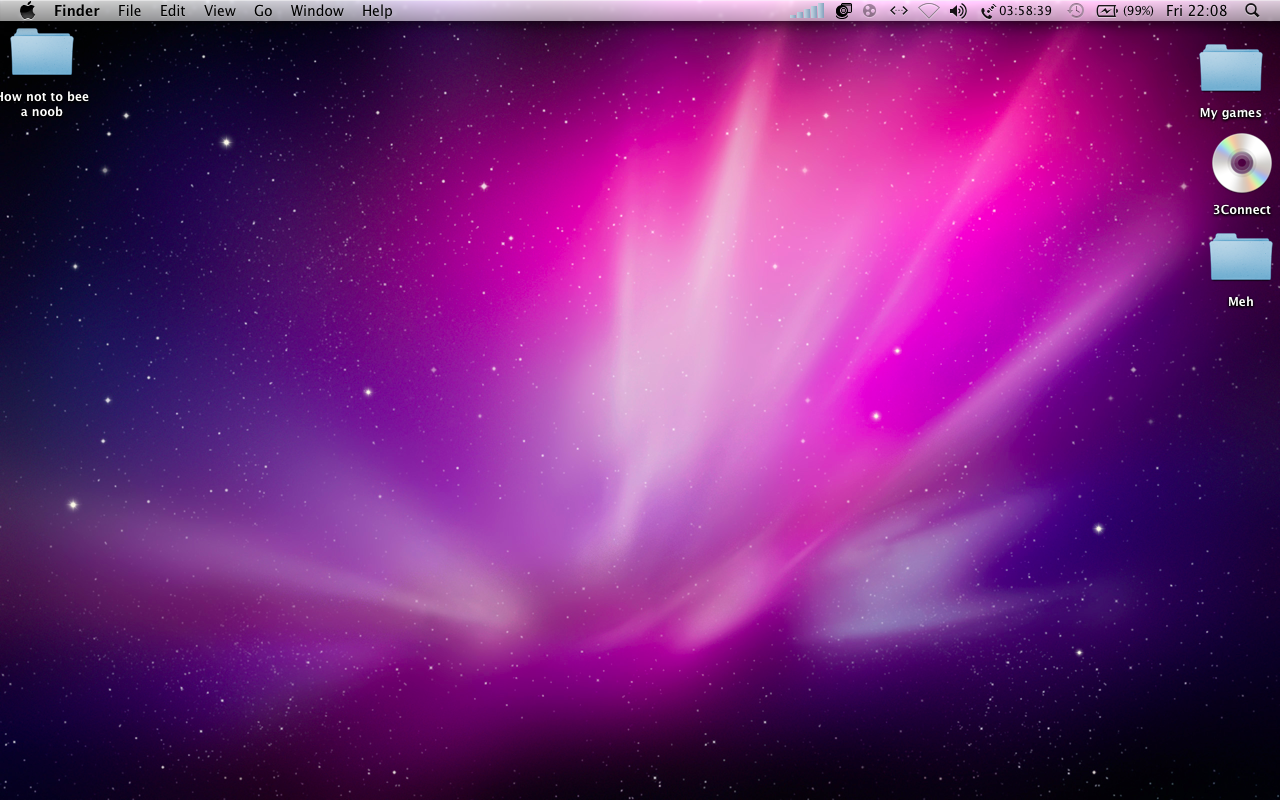Open the View menu
1280x800 pixels.
[219, 11]
